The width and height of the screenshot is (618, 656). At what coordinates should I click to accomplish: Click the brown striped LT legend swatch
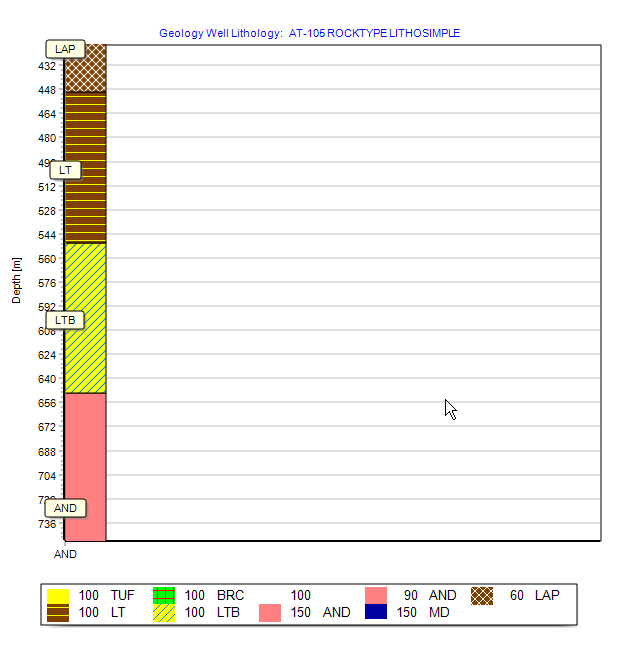tap(58, 613)
